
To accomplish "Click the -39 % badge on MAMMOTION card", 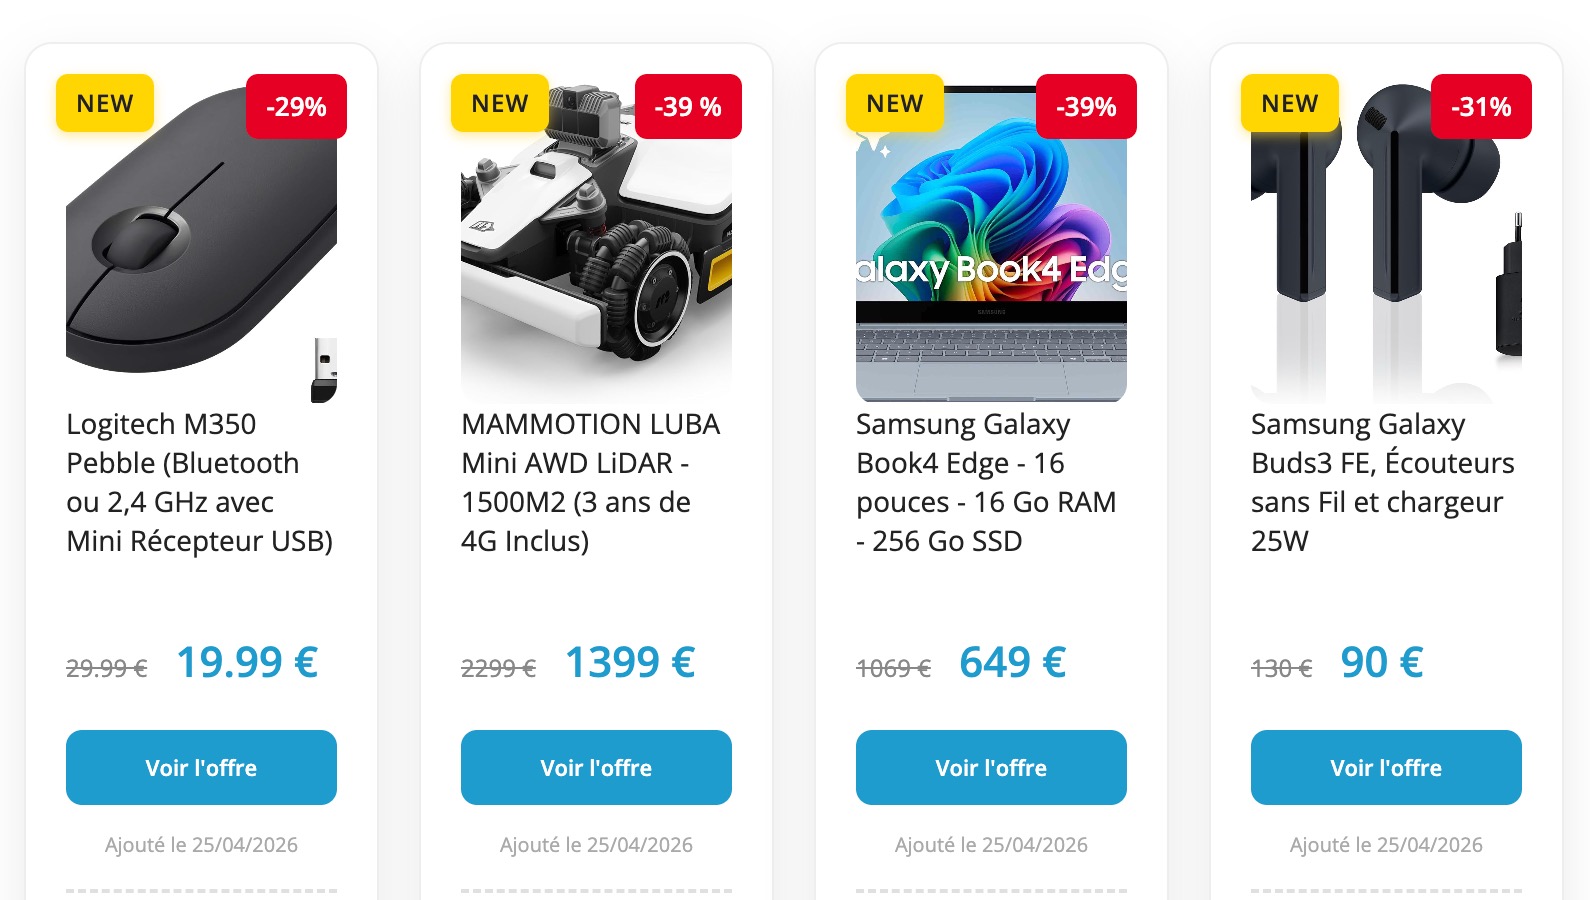I will point(688,107).
